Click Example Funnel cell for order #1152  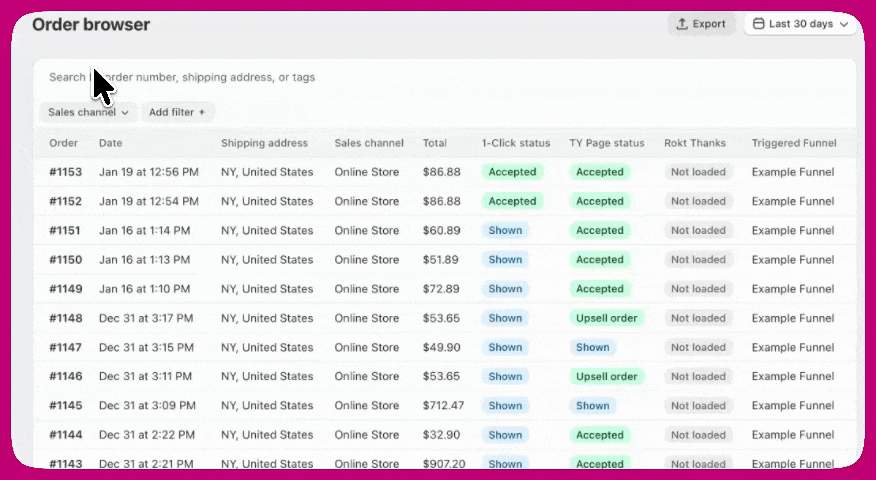793,201
